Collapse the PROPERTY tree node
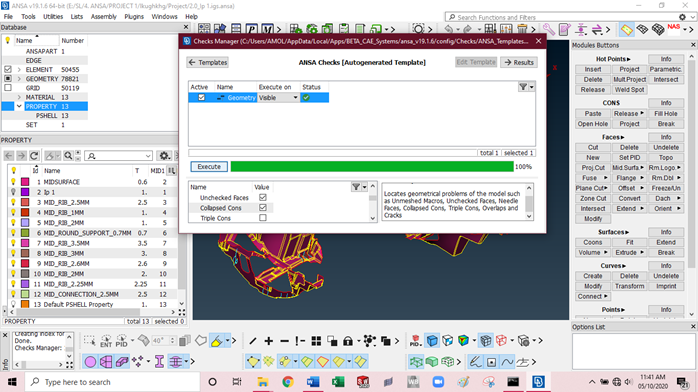The image size is (698, 392). (x=19, y=106)
